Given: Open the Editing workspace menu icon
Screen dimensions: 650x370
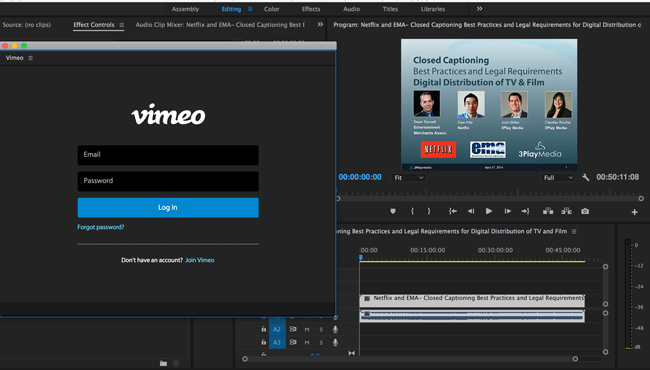Looking at the screenshot, I should click(x=250, y=9).
